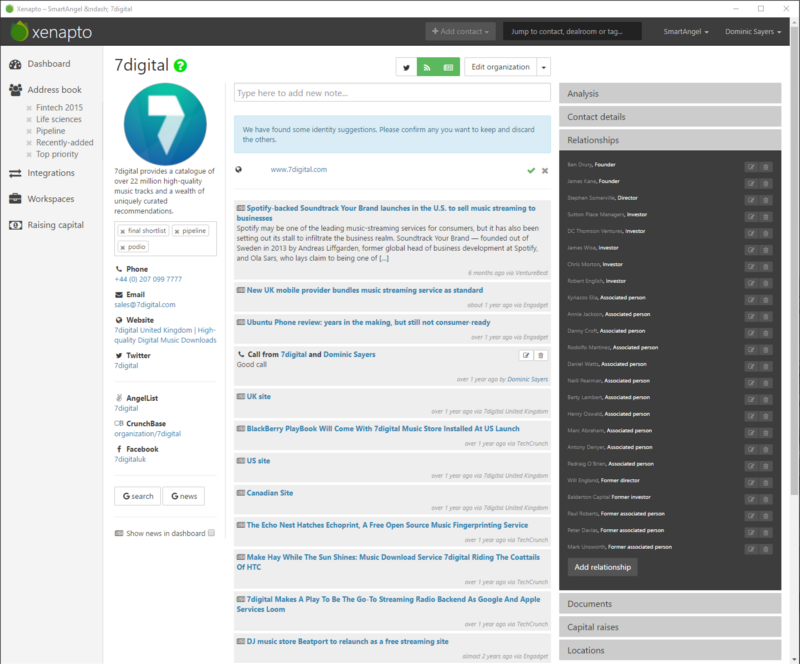
Task: Click the Google news button
Action: tap(184, 496)
